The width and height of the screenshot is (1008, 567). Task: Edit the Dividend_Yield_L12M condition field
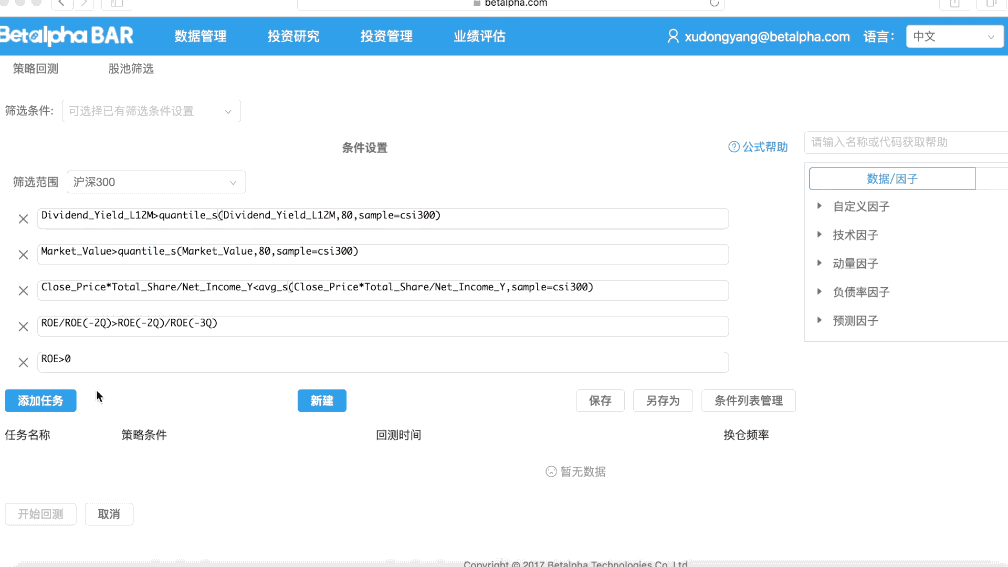382,219
